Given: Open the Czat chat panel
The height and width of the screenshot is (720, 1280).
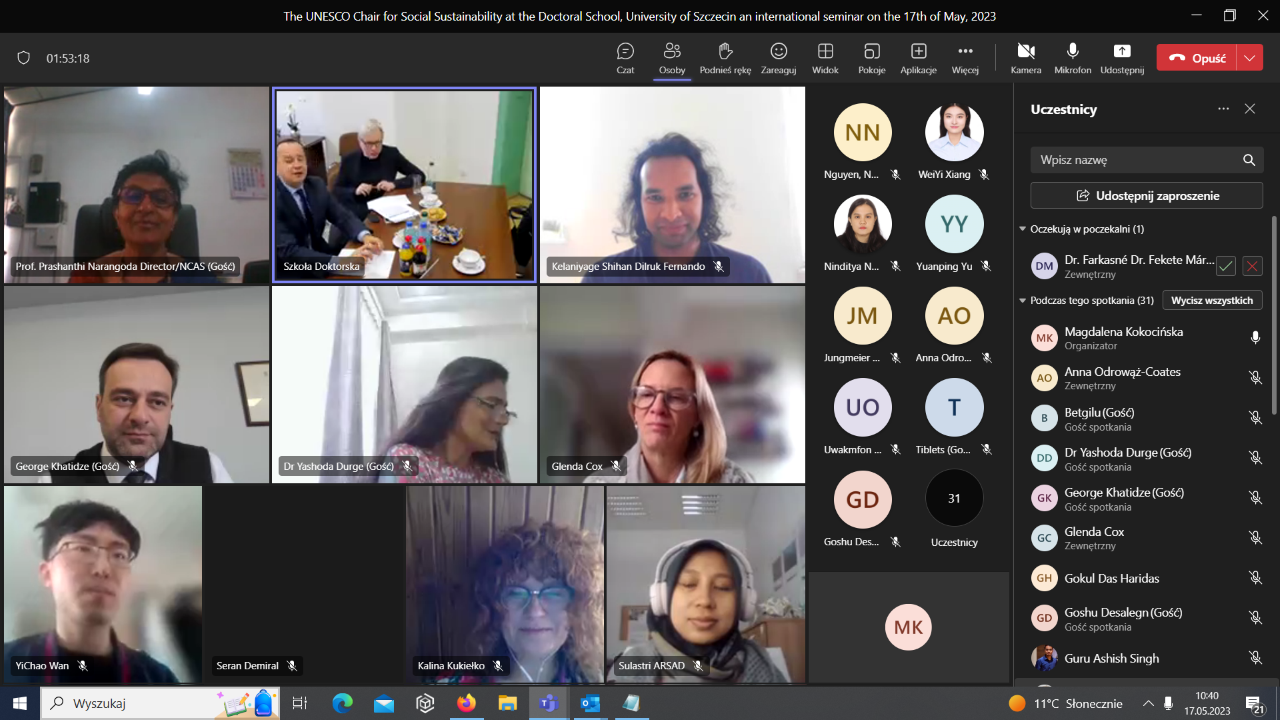Looking at the screenshot, I should coord(625,52).
